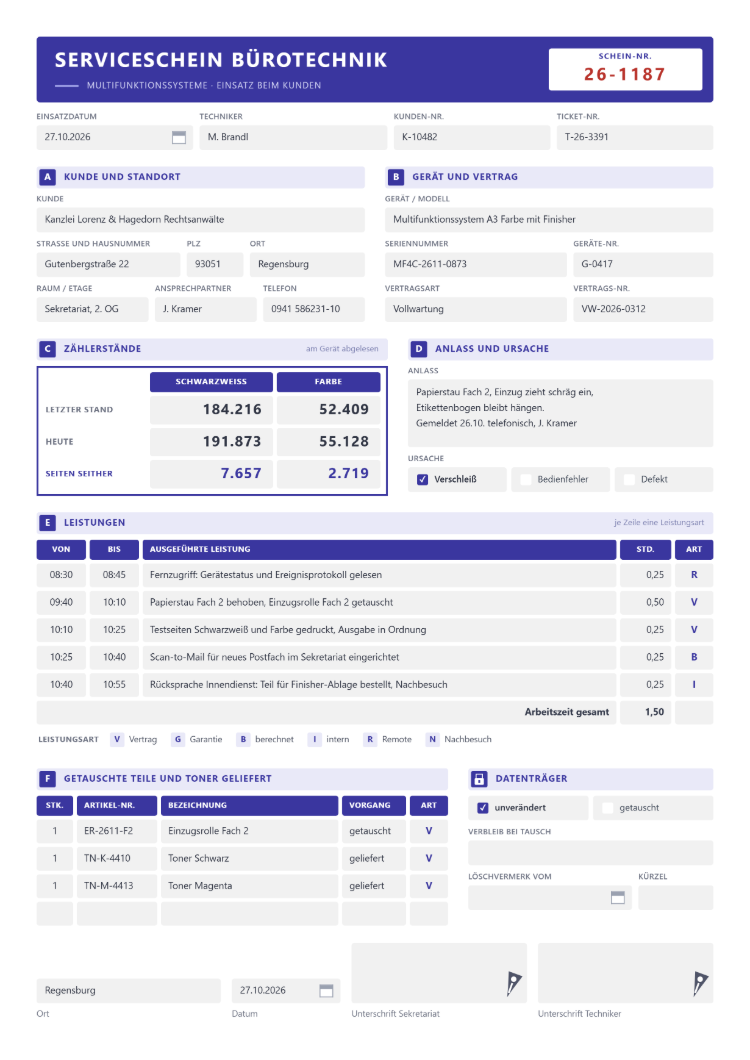Click the Ticket-Nr. field T-26-3391

634,137
